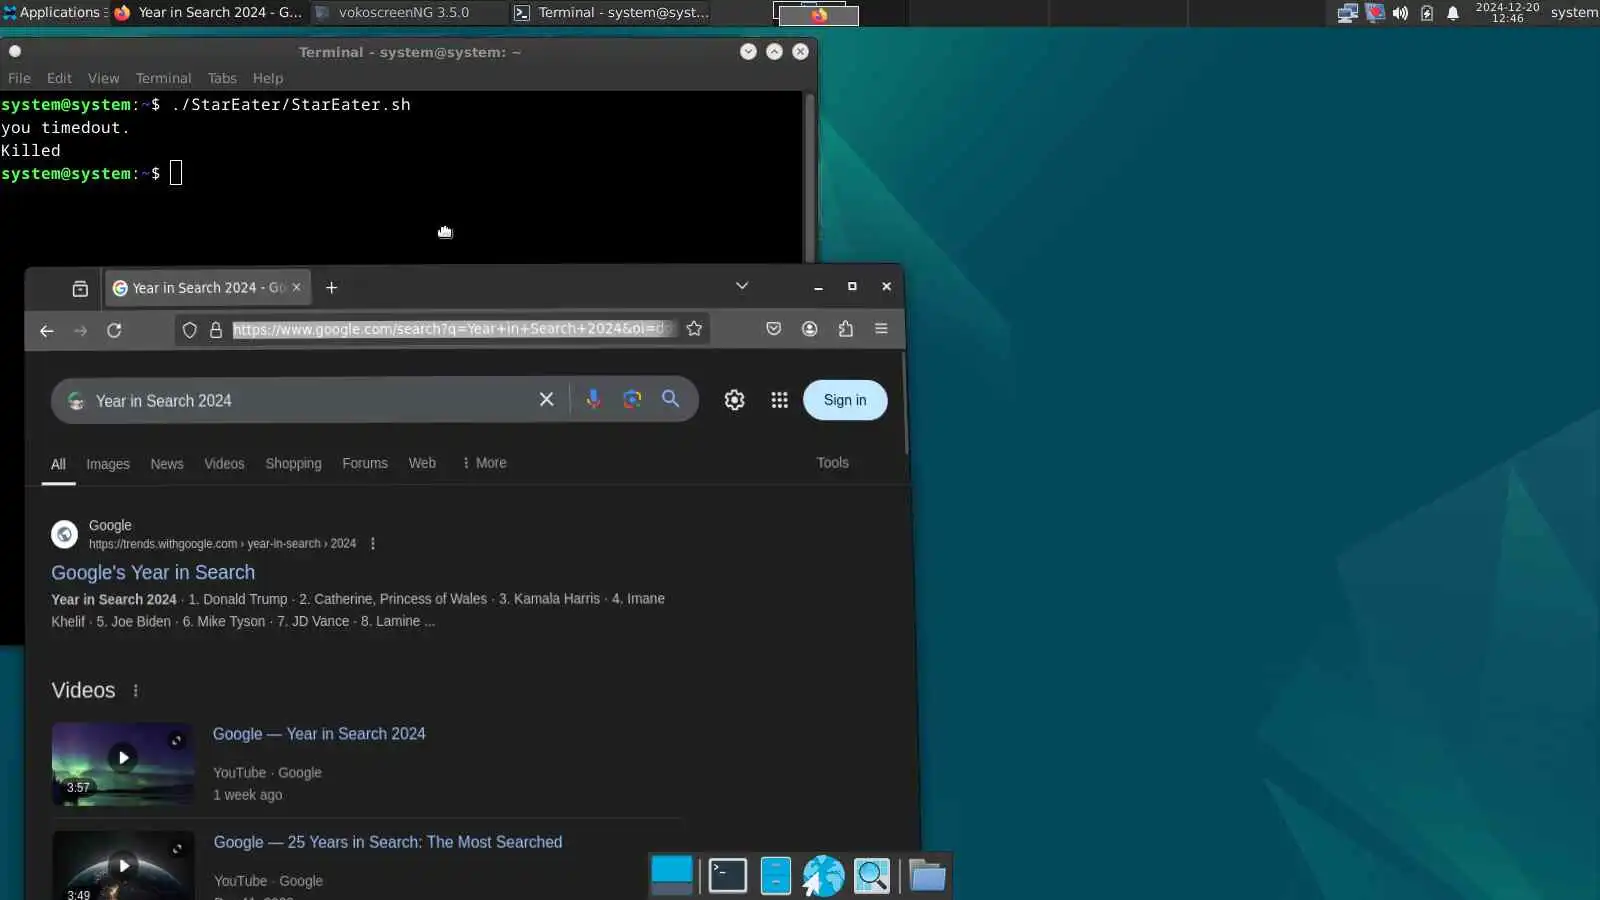Open the Google apps grid
Image resolution: width=1600 pixels, height=900 pixels.
tap(779, 400)
